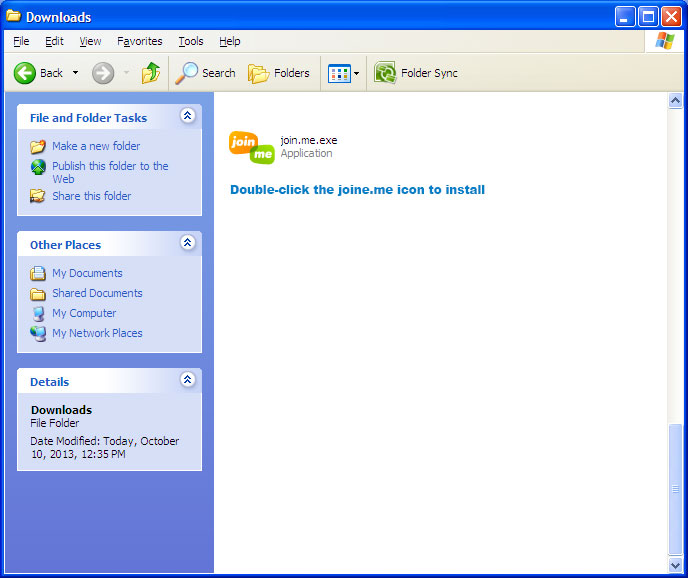Collapse the Details panel
This screenshot has height=578, width=688.
[187, 381]
